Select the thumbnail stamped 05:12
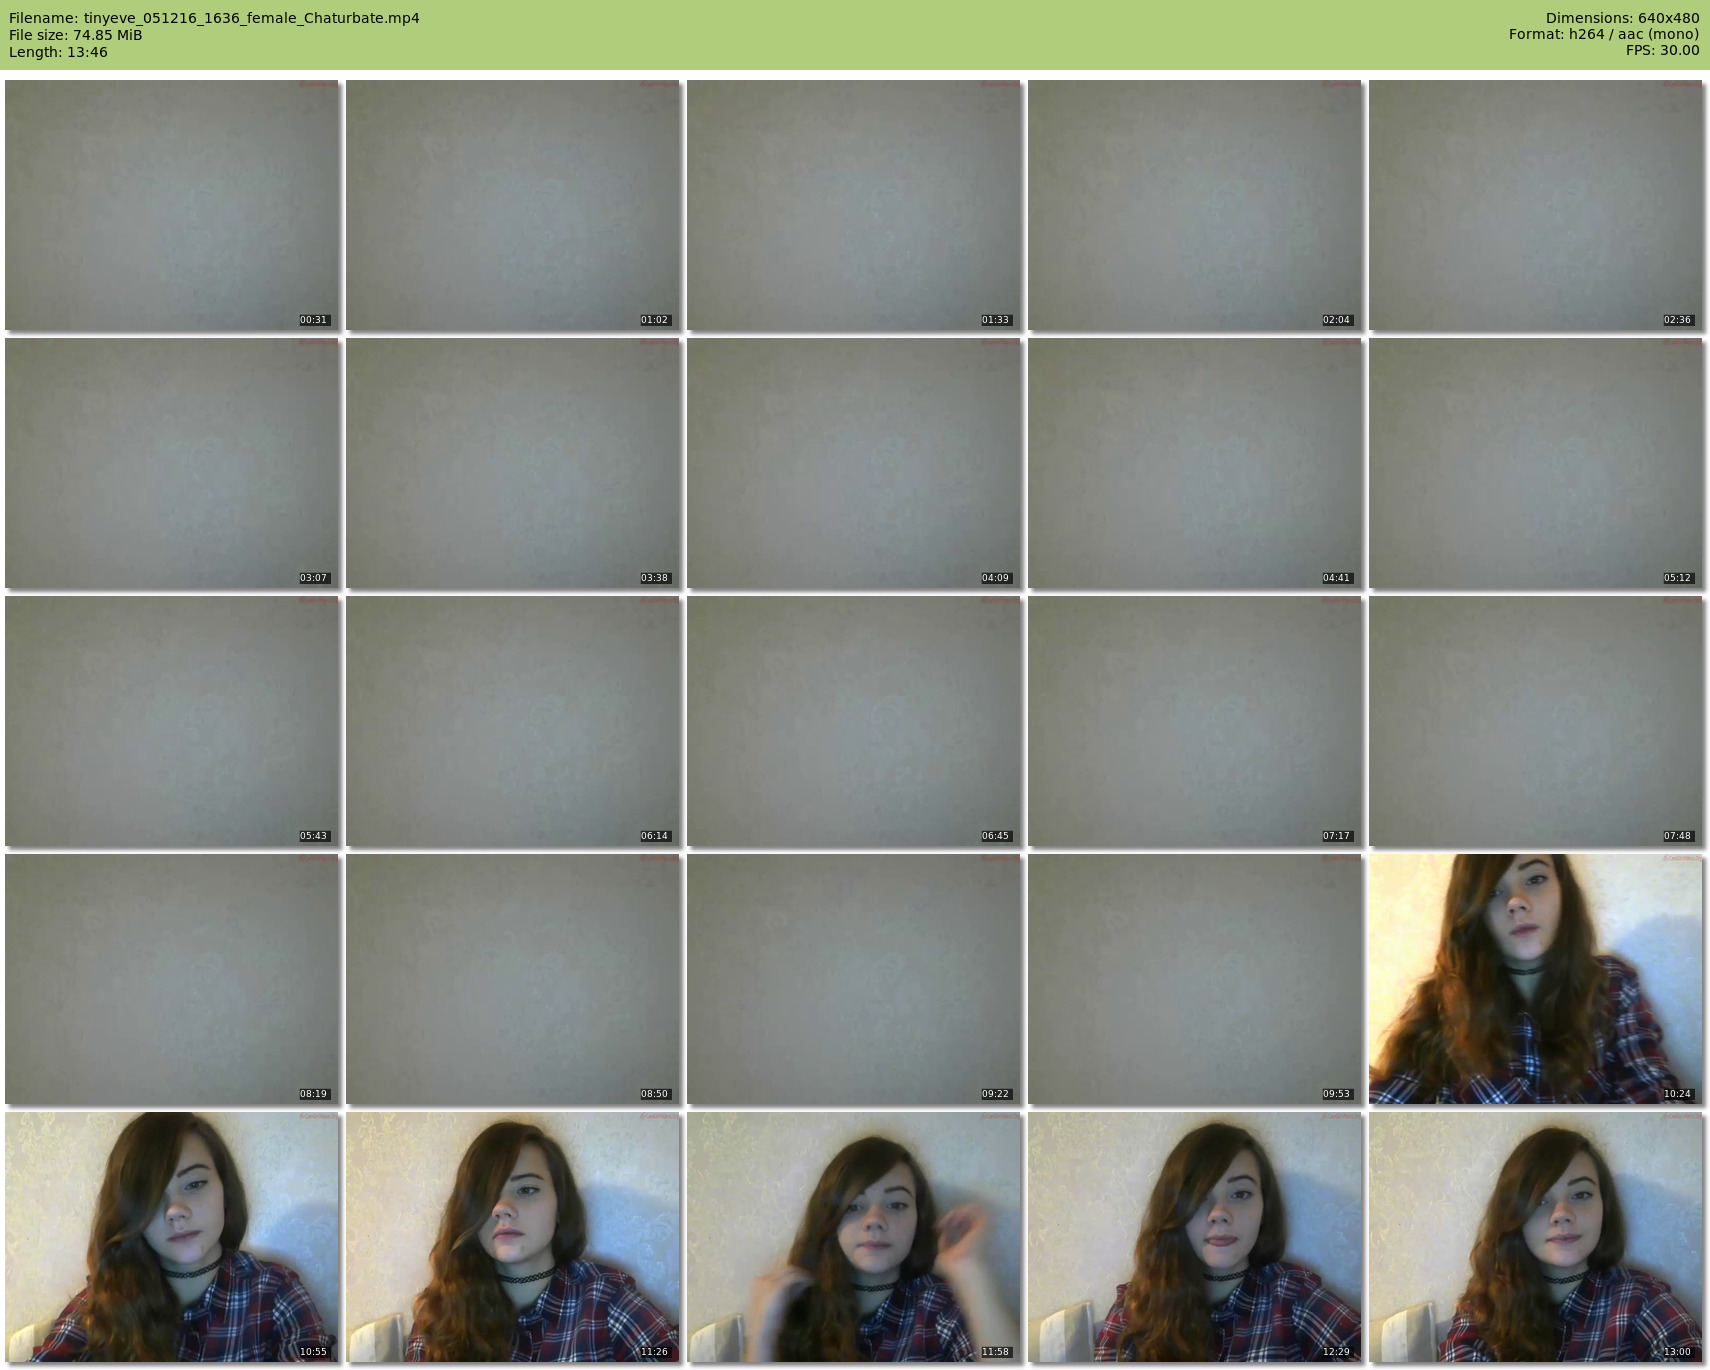Image resolution: width=1710 pixels, height=1370 pixels. click(1536, 463)
